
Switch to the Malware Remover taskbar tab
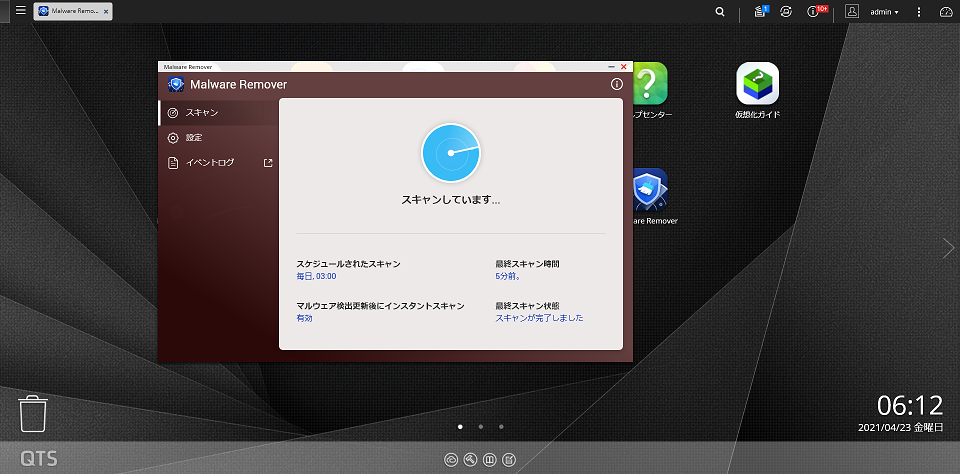[72, 12]
